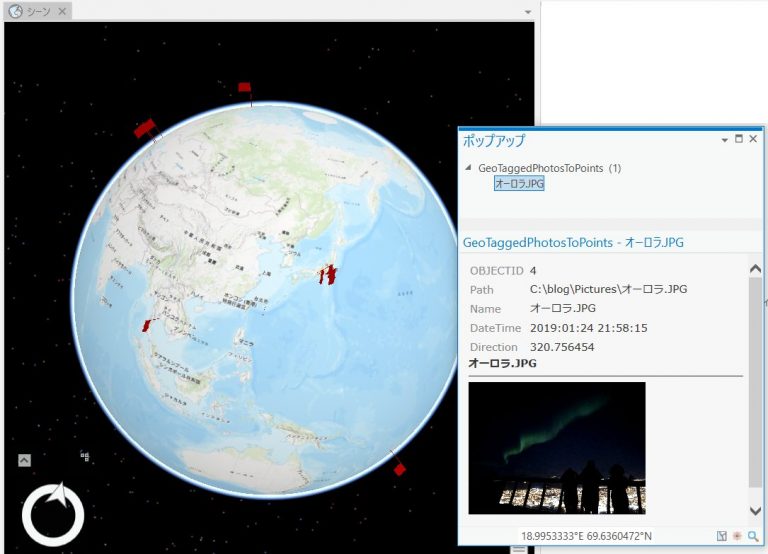Open the view list dropdown above the scene

point(528,12)
